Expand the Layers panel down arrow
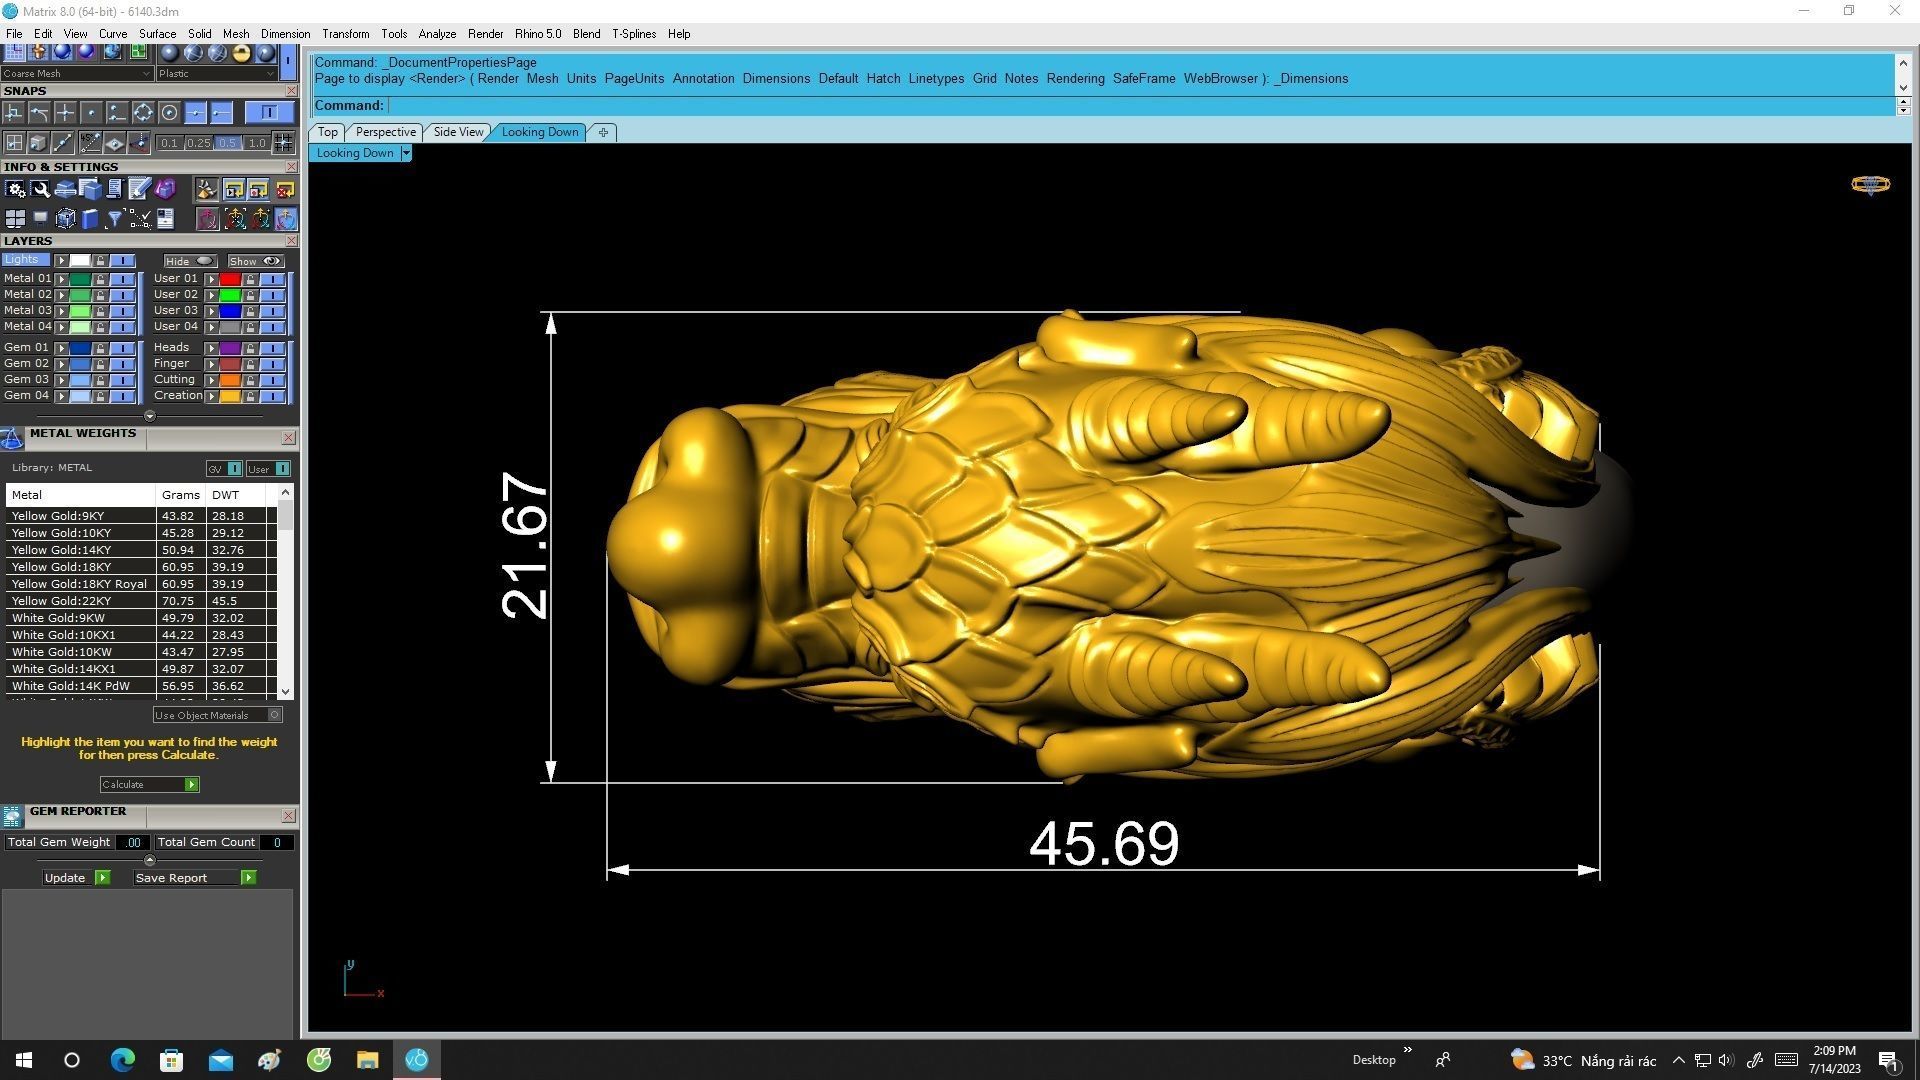The image size is (1920, 1080). 150,416
